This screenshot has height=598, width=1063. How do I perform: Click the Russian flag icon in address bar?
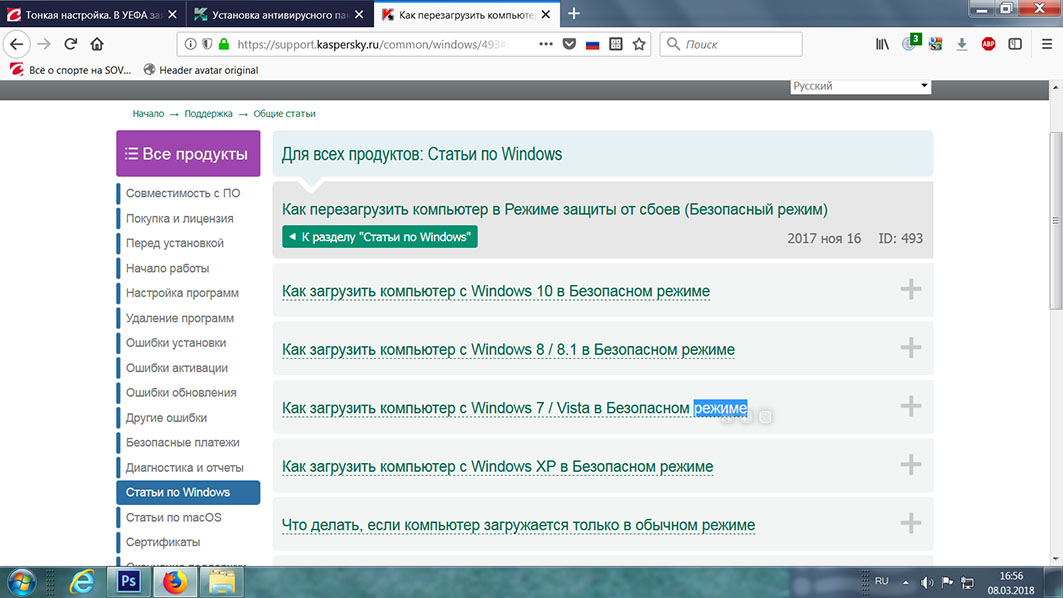pyautogui.click(x=593, y=45)
